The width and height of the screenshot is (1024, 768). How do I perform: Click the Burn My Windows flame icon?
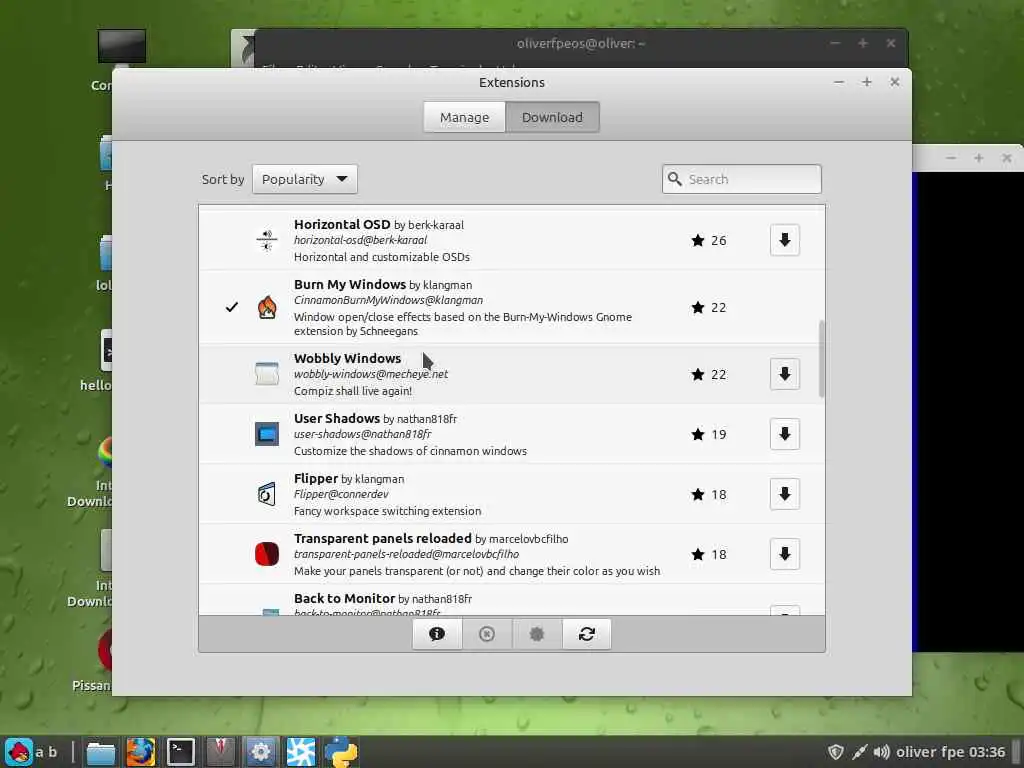(x=266, y=307)
